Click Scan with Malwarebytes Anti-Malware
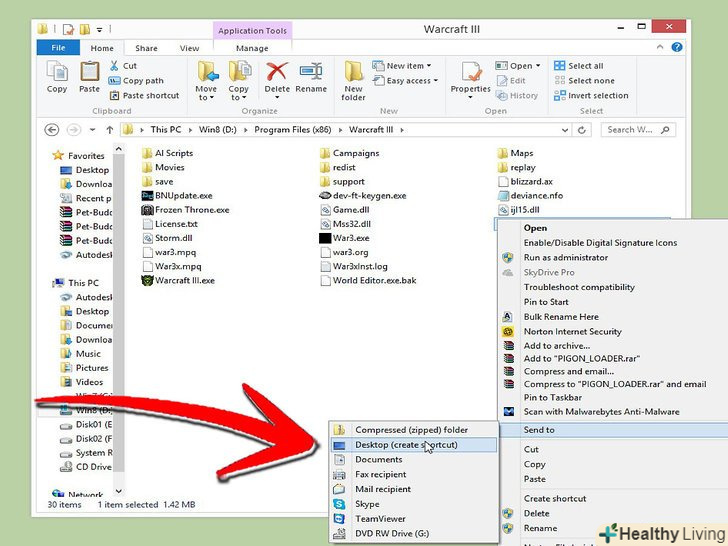728x546 pixels. point(601,412)
